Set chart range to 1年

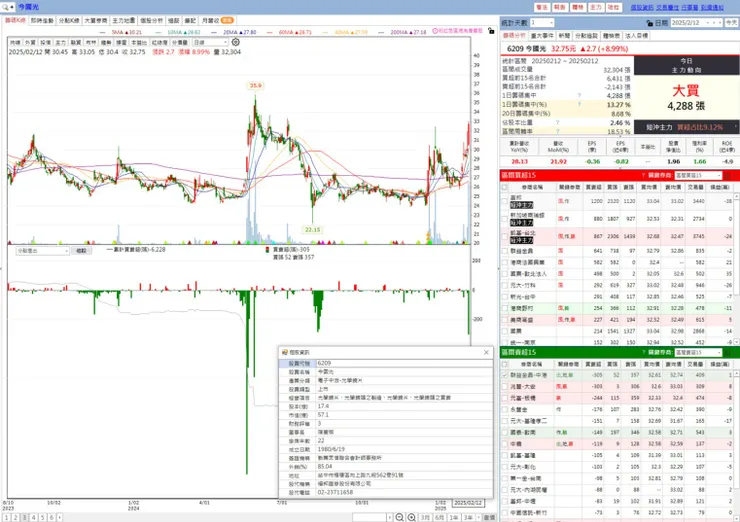tap(453, 518)
